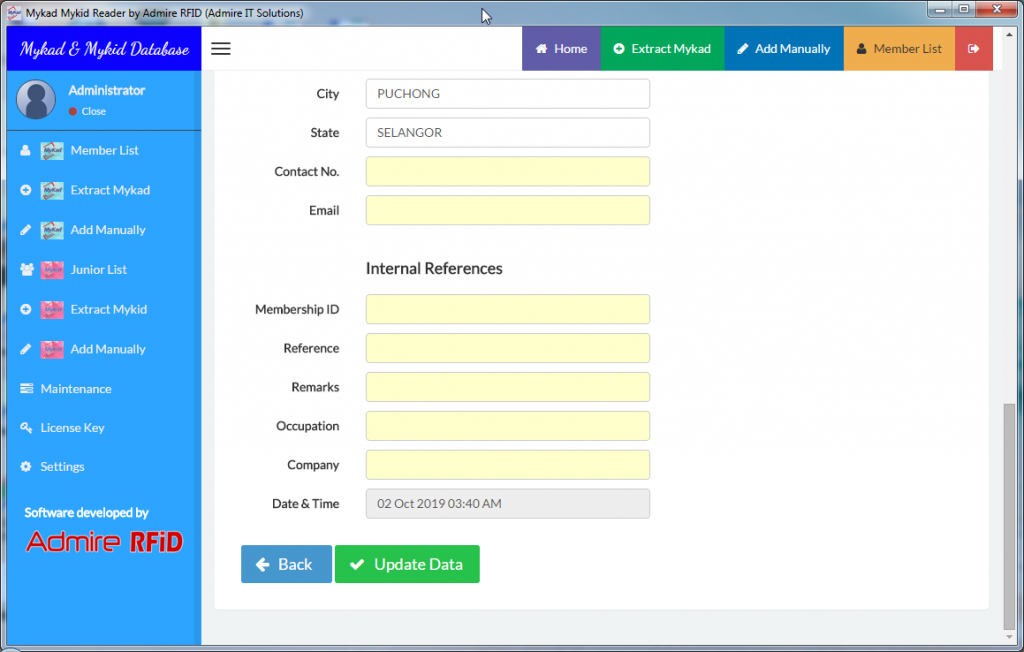The height and width of the screenshot is (652, 1024).
Task: Click into the Membership ID field
Action: coord(507,310)
